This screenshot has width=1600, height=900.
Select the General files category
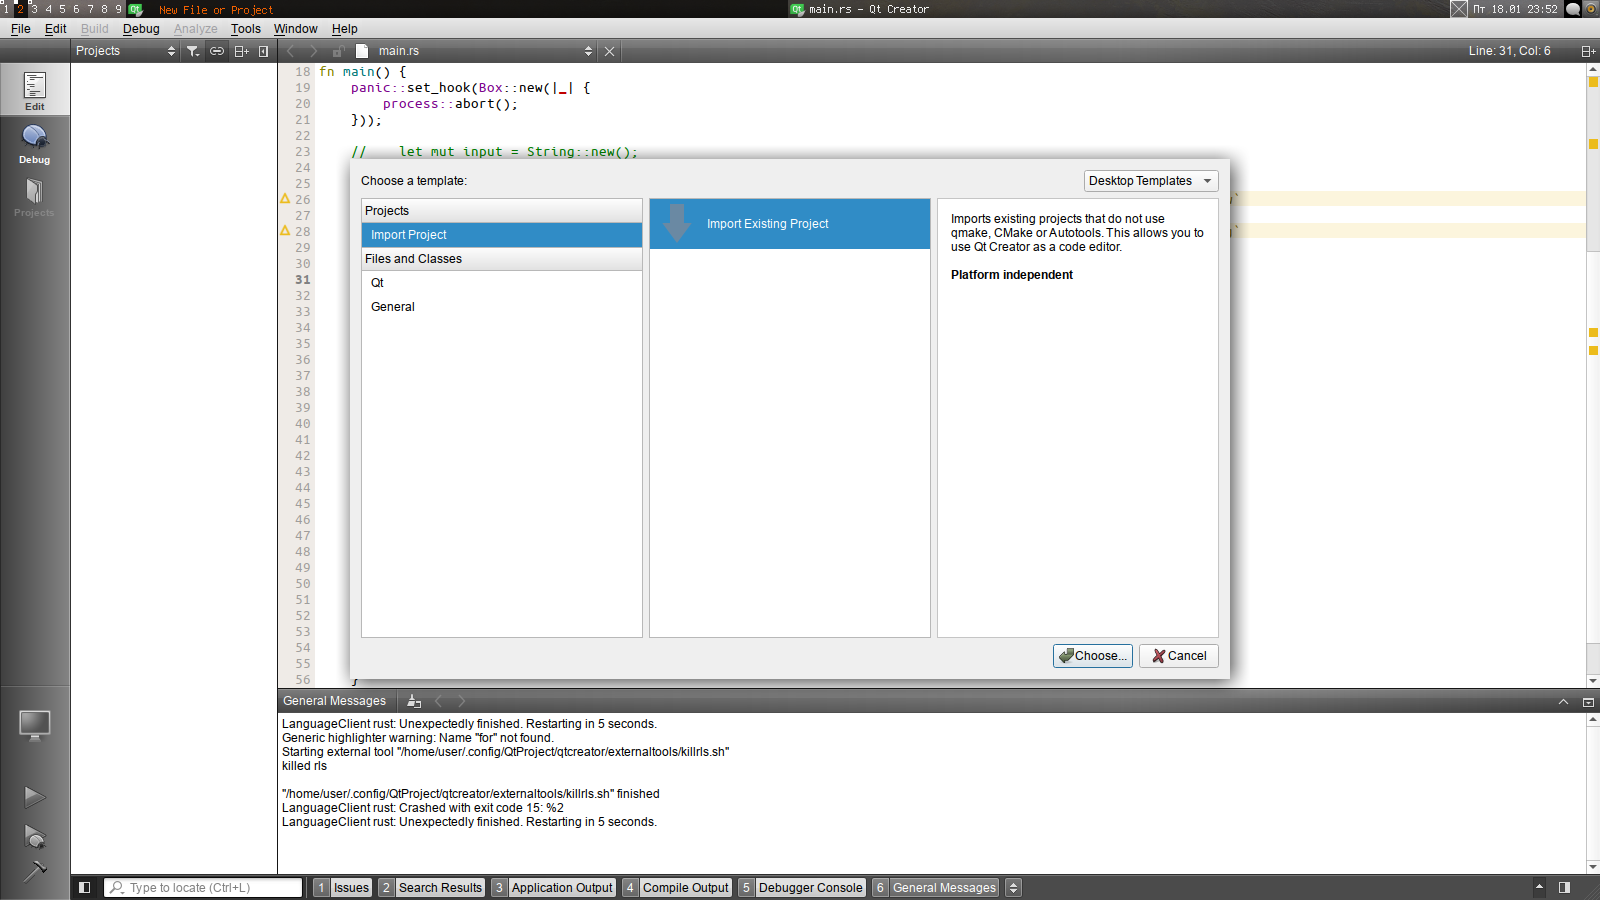[x=502, y=307]
